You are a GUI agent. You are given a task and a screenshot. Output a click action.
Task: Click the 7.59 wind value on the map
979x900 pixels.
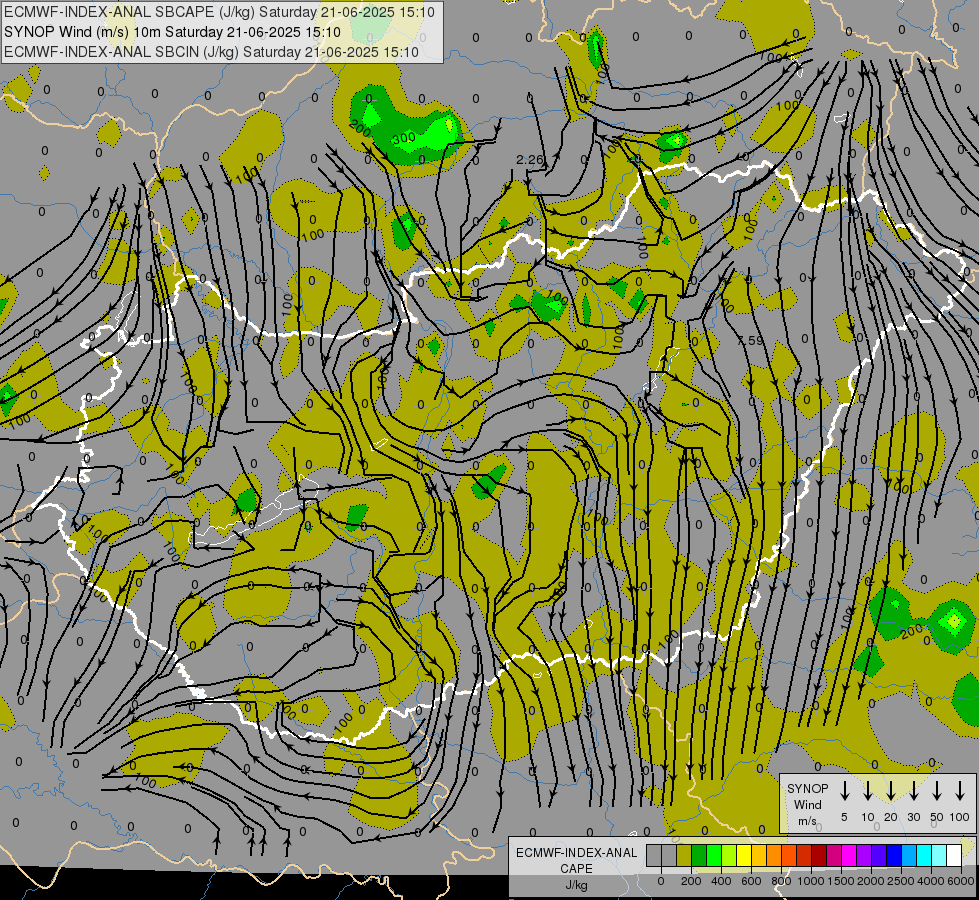coord(750,341)
